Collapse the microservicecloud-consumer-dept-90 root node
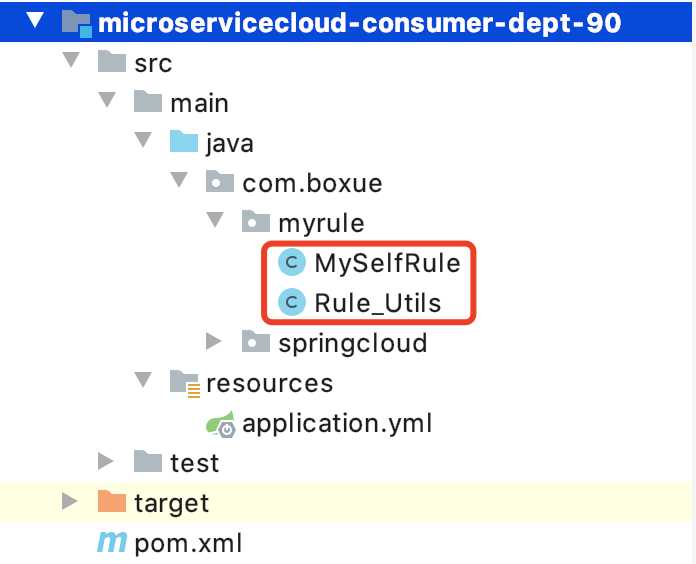Image resolution: width=696 pixels, height=564 pixels. [35, 20]
